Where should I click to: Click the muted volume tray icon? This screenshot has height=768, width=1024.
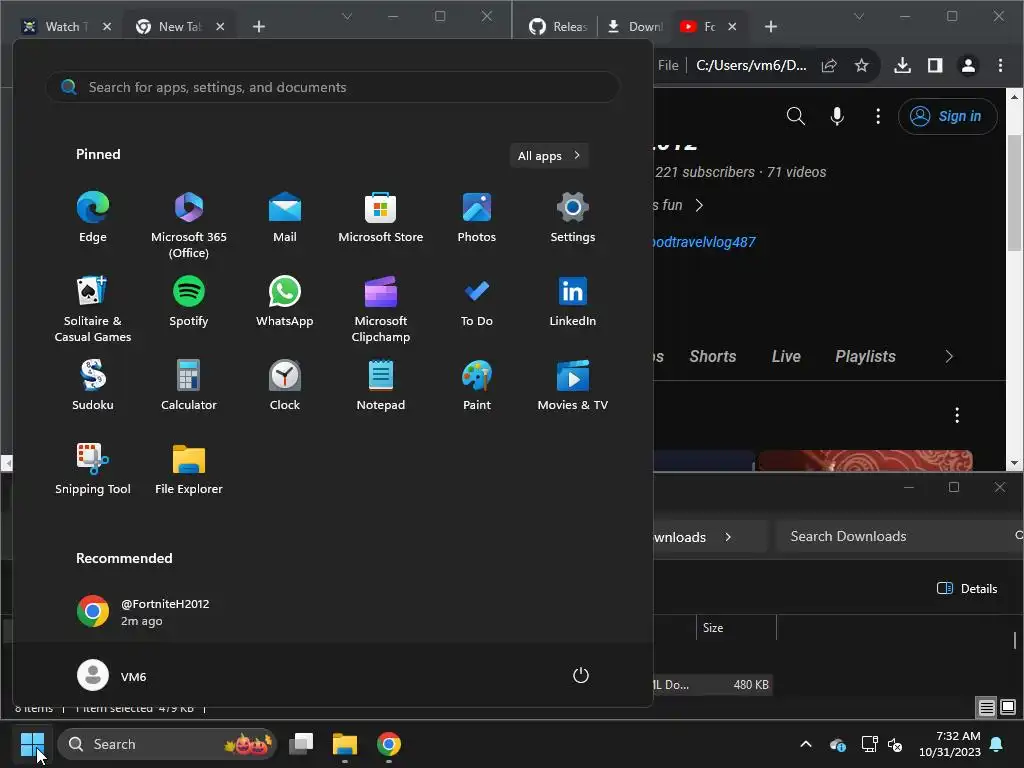point(895,744)
